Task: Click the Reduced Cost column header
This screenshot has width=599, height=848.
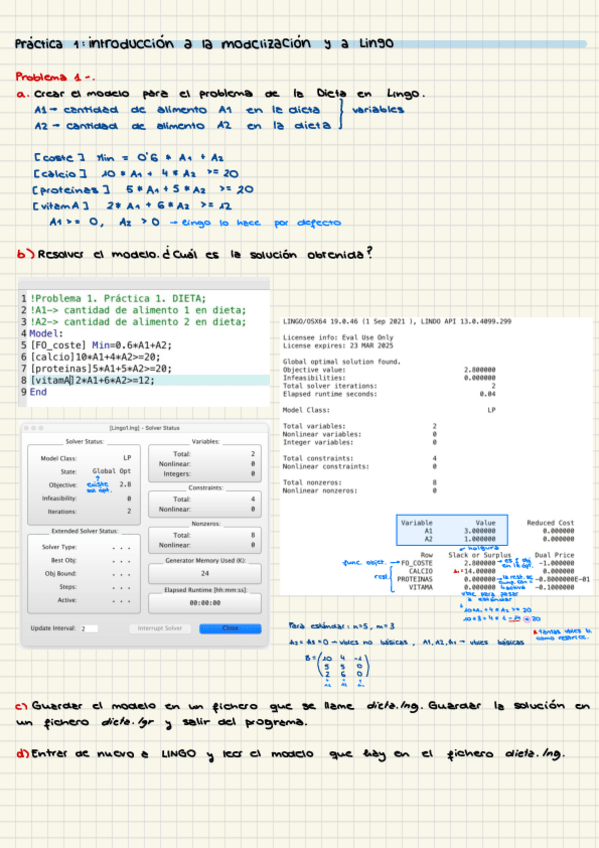Action: click(550, 523)
